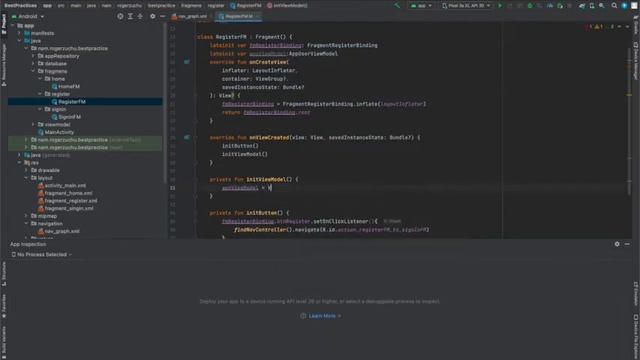640x360 pixels.
Task: Open MainActivity in project tree
Action: (56, 132)
